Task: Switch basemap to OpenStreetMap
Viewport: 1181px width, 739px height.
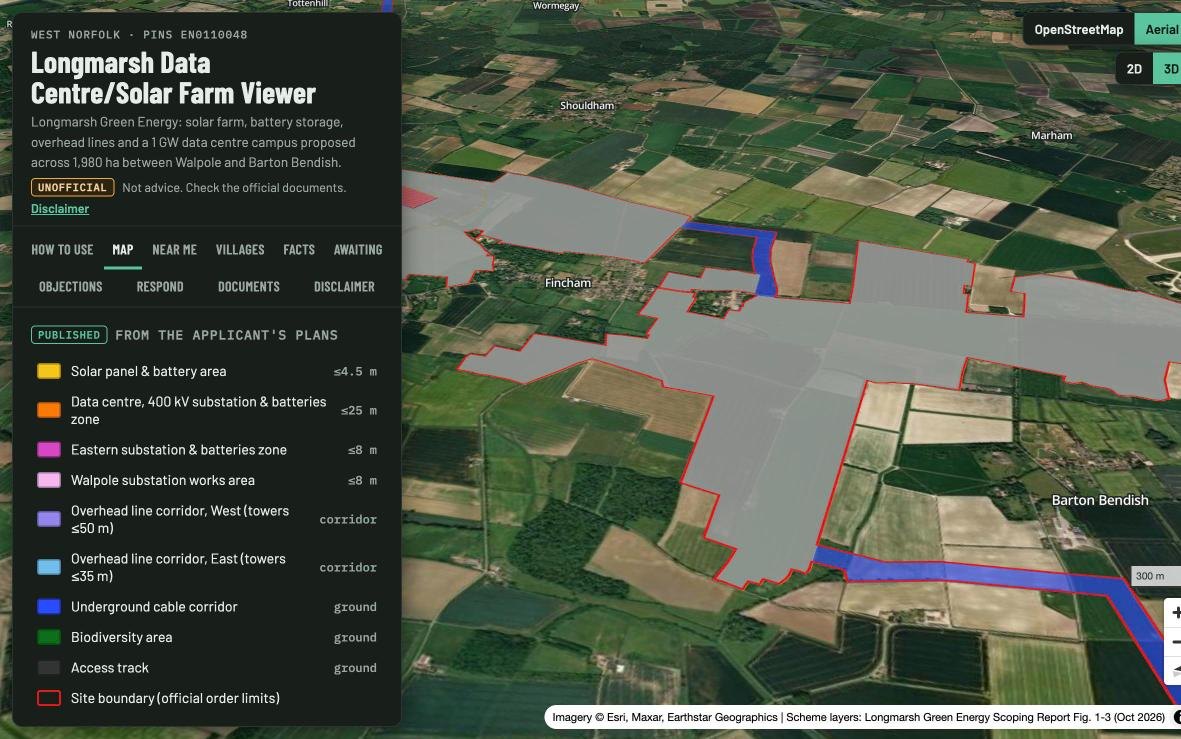Action: point(1078,29)
